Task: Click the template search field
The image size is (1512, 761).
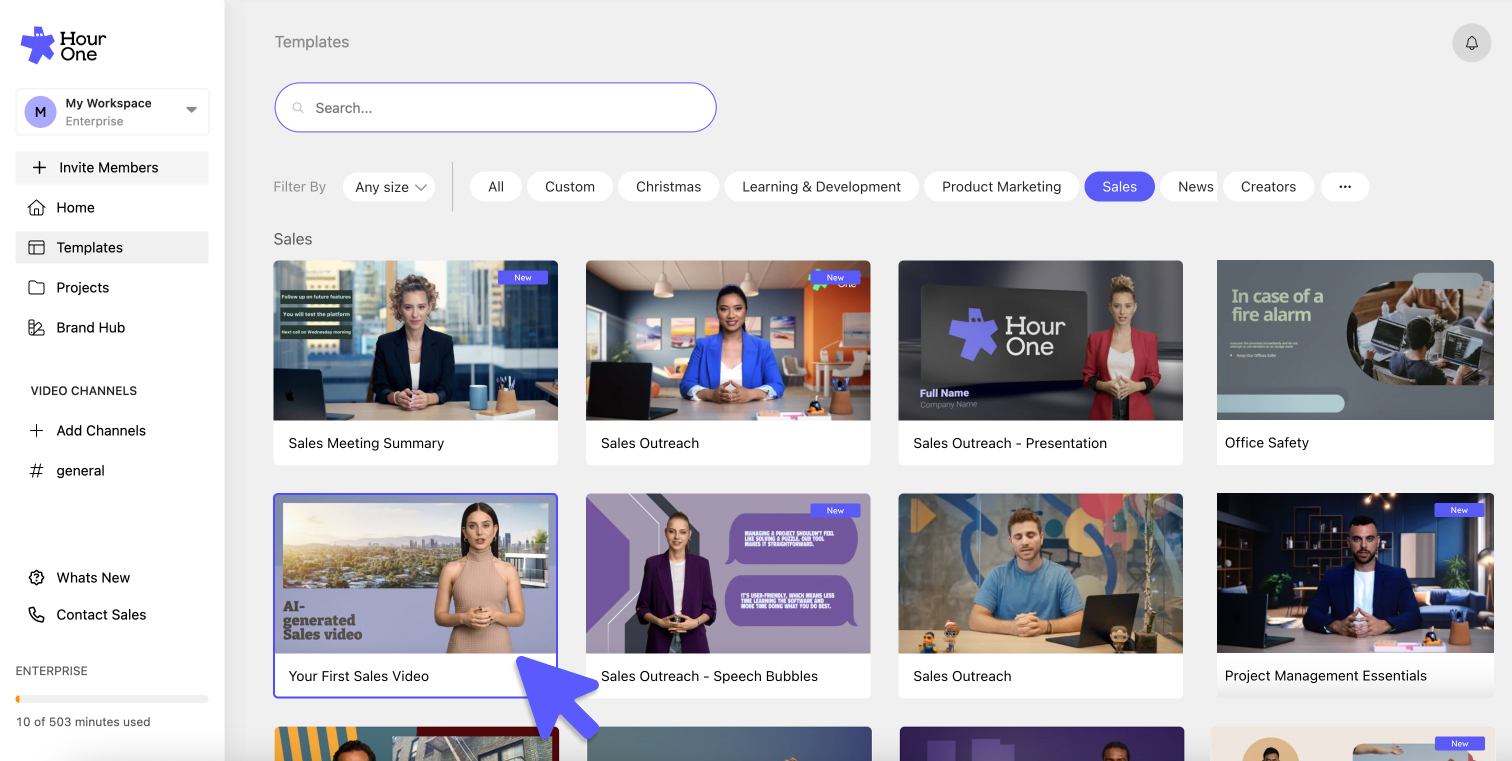Action: pyautogui.click(x=495, y=108)
